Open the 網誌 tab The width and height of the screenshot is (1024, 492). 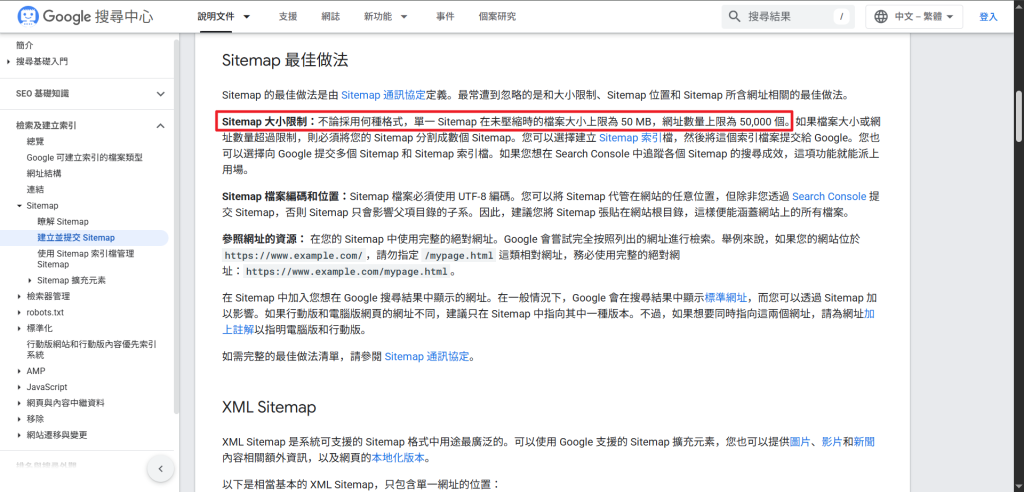click(x=330, y=16)
